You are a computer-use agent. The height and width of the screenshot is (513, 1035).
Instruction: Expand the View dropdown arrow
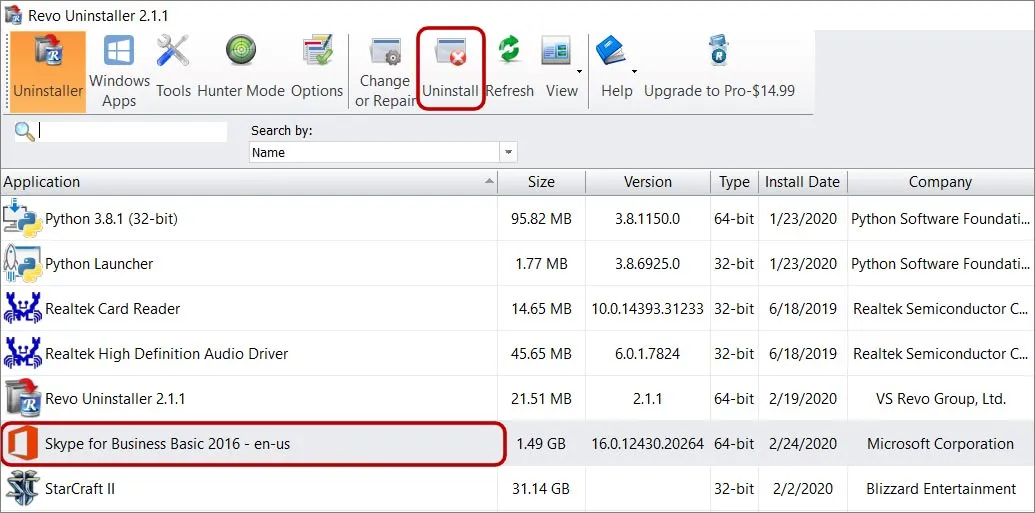pos(579,71)
